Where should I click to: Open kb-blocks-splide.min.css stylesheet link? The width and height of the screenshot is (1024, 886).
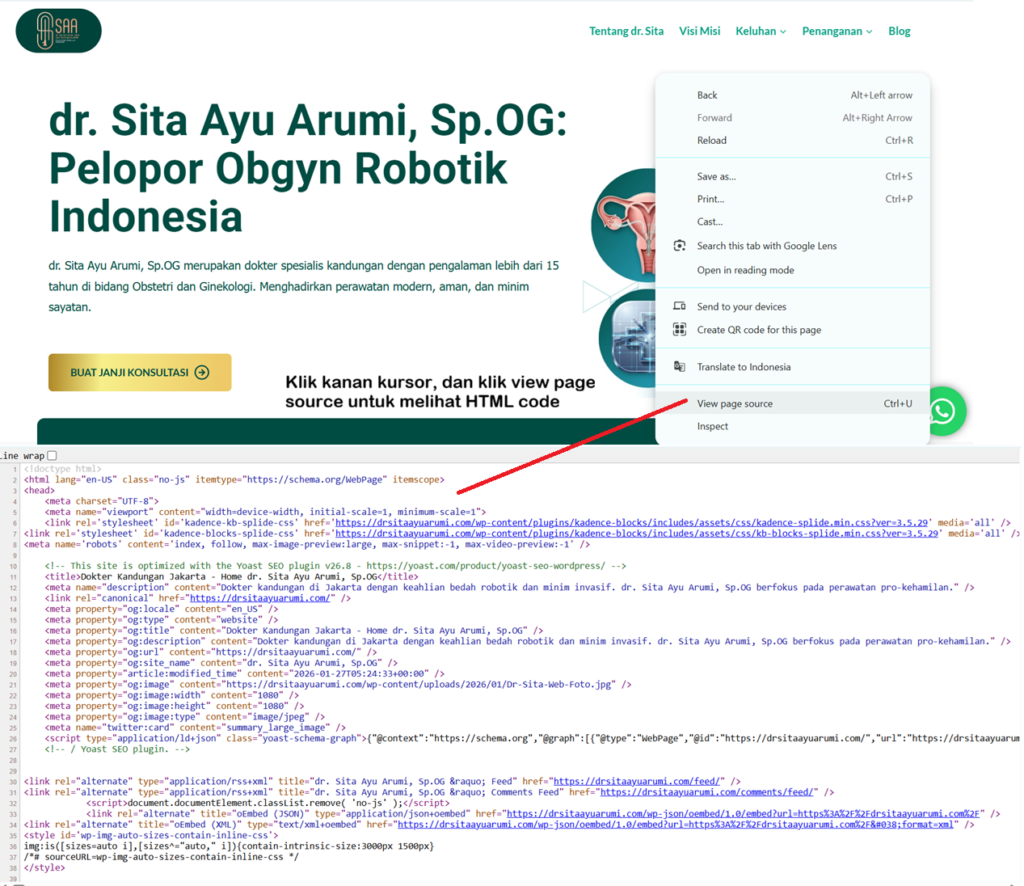(637, 533)
